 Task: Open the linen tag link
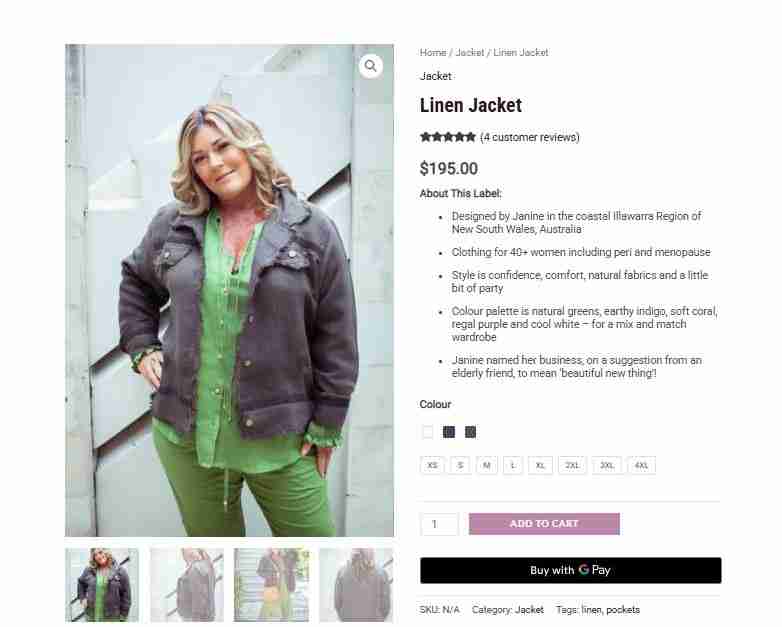[x=591, y=610]
